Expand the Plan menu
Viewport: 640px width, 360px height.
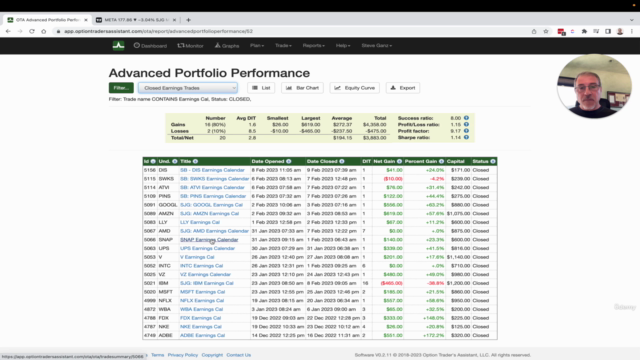[x=257, y=46]
